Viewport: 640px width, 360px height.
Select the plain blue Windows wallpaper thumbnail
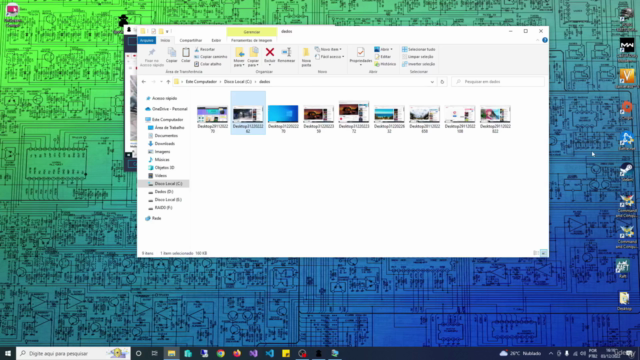coord(283,114)
